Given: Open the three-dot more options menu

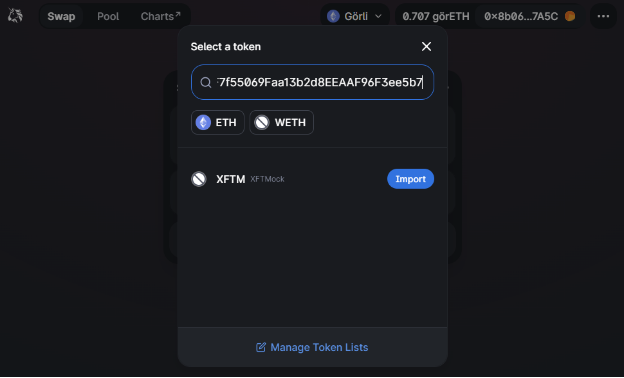Looking at the screenshot, I should pos(603,16).
